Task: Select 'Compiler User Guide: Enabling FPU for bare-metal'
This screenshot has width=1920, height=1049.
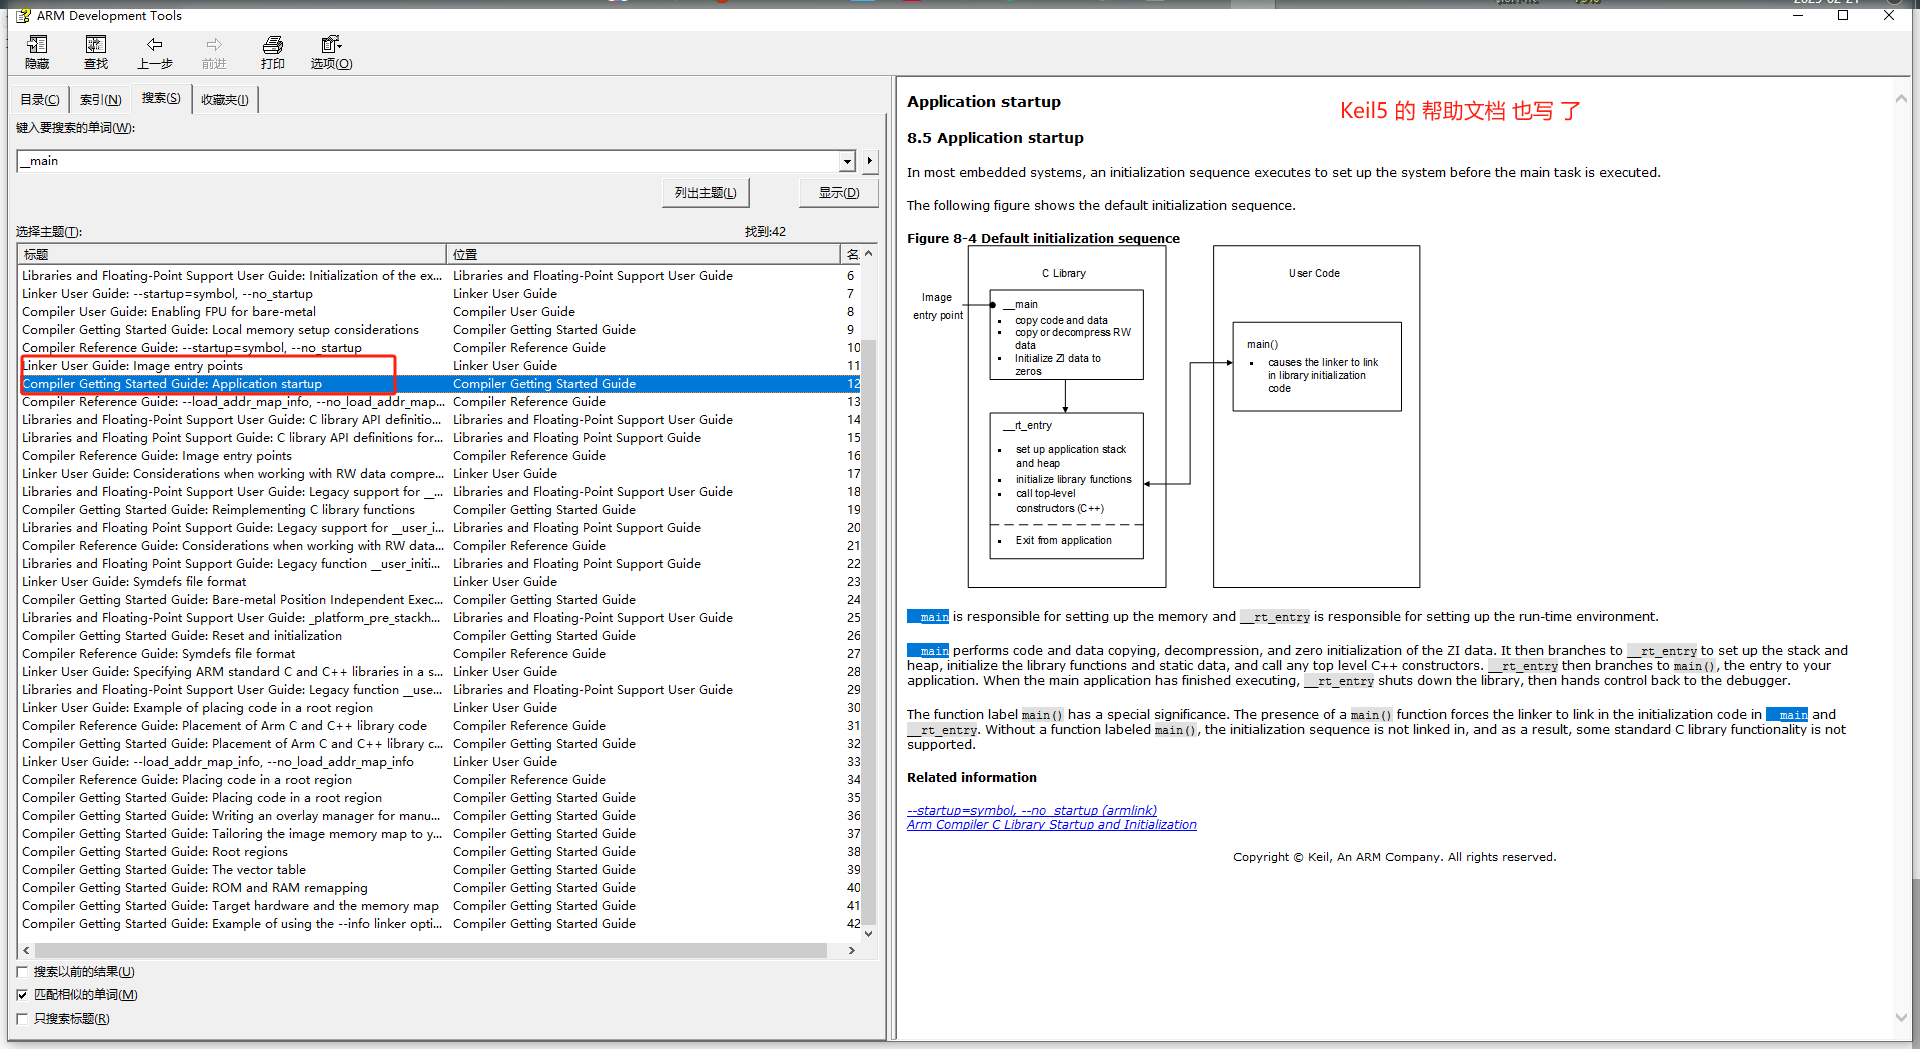Action: 169,312
